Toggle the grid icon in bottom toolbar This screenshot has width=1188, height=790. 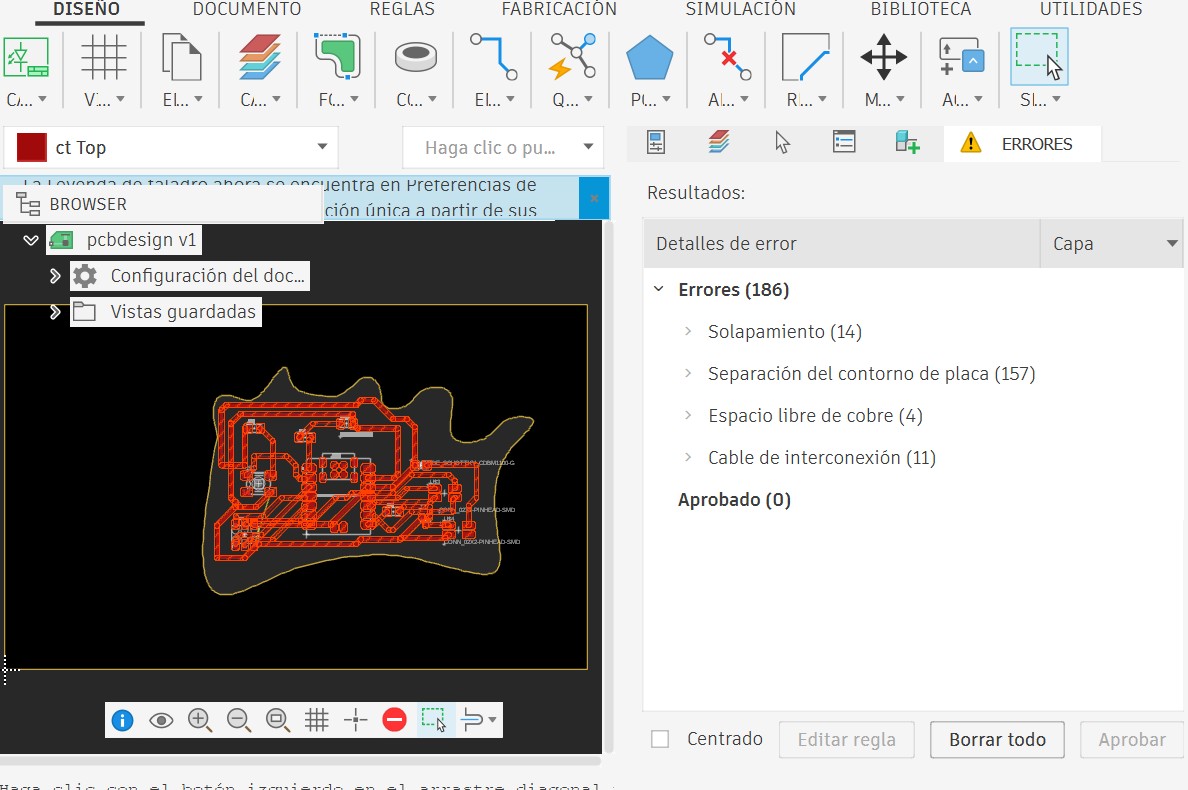[316, 720]
